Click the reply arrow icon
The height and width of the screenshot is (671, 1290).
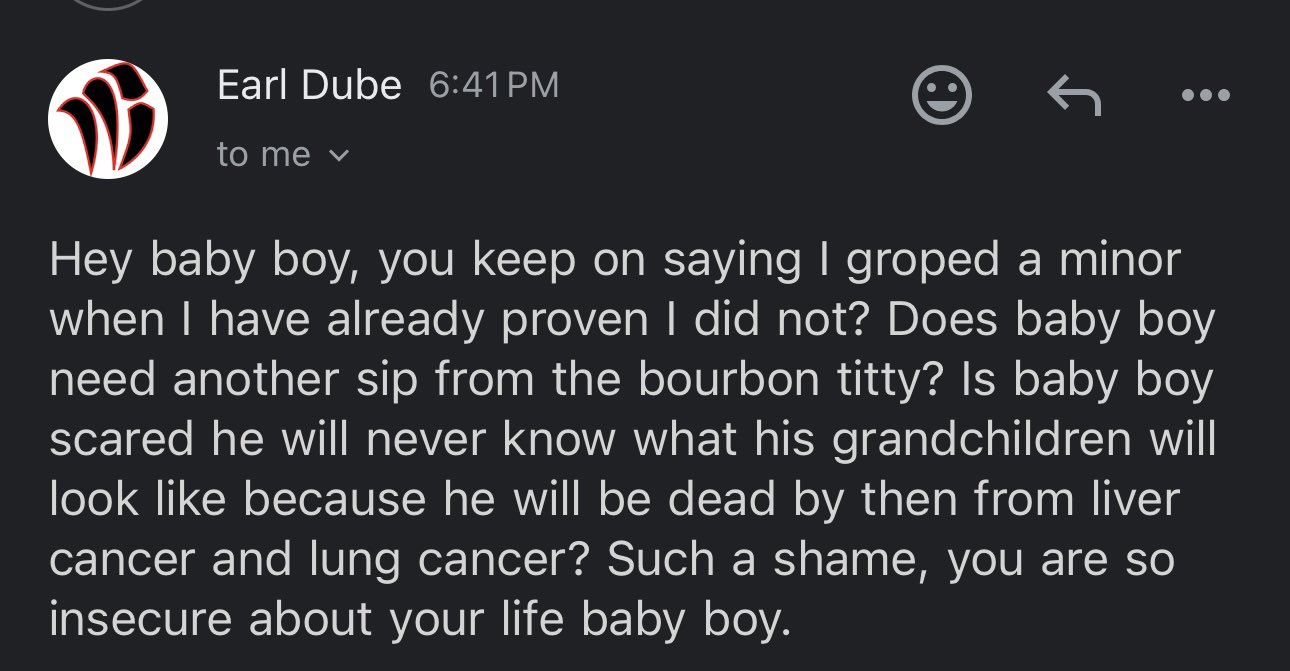coord(1073,96)
